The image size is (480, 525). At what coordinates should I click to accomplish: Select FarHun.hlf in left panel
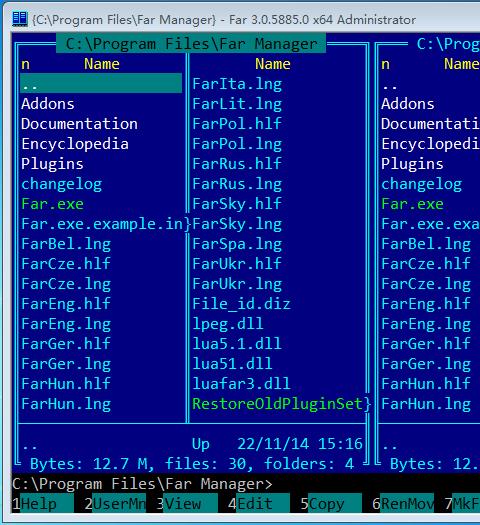click(x=66, y=384)
